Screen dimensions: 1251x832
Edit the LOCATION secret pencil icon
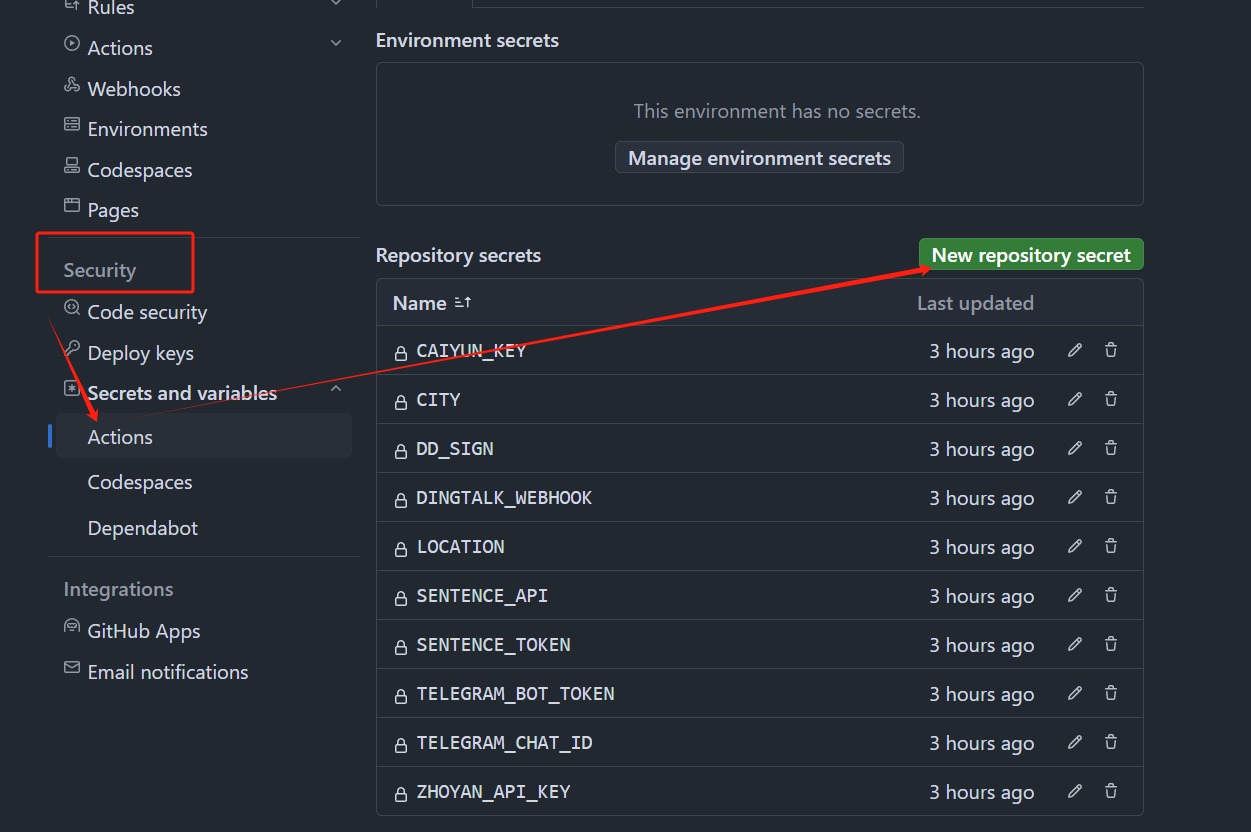[1075, 546]
